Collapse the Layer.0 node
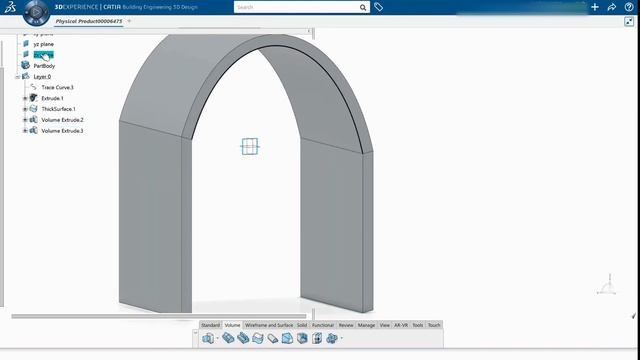The height and width of the screenshot is (360, 640). point(18,77)
